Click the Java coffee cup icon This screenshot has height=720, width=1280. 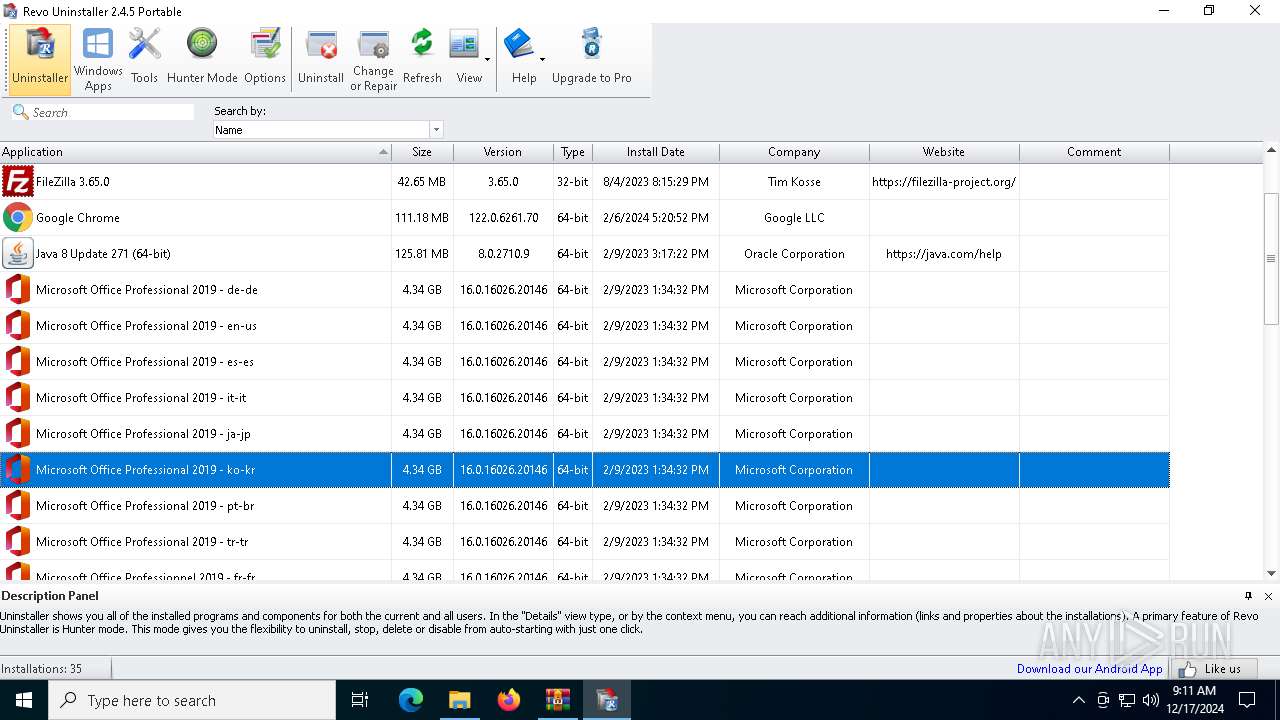(x=18, y=254)
